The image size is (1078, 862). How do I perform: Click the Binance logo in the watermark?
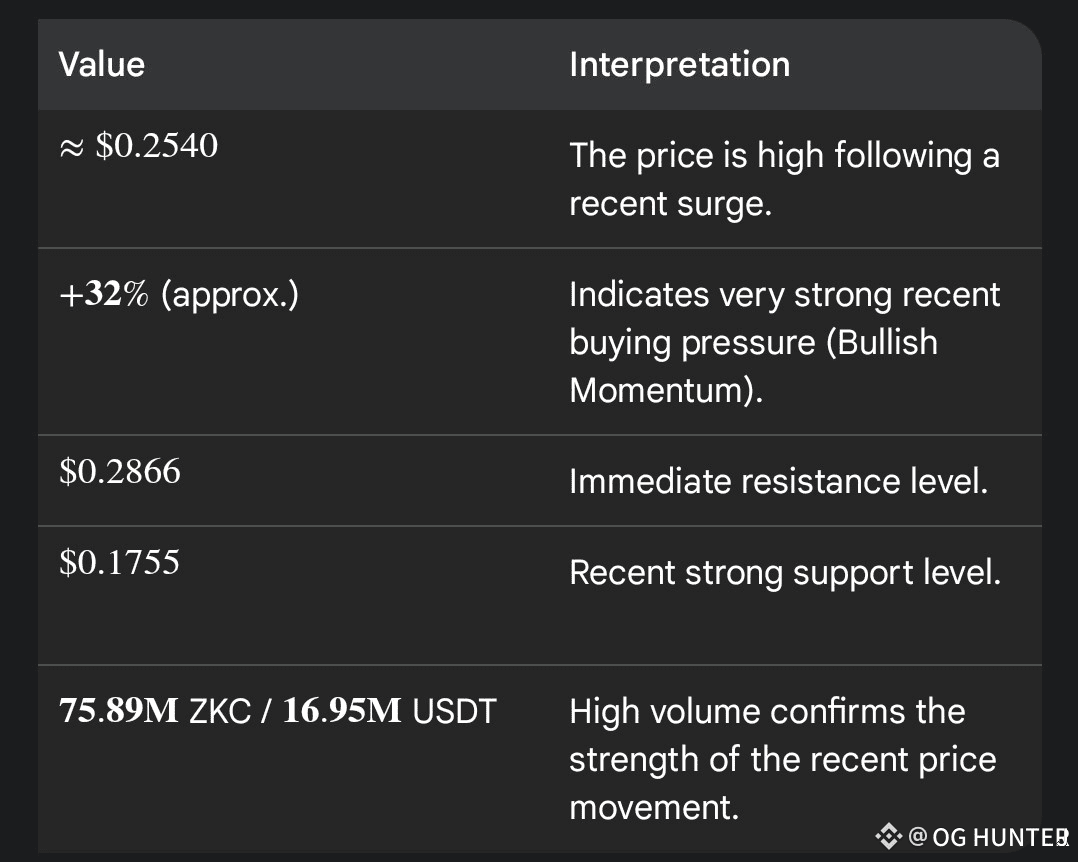coord(888,836)
